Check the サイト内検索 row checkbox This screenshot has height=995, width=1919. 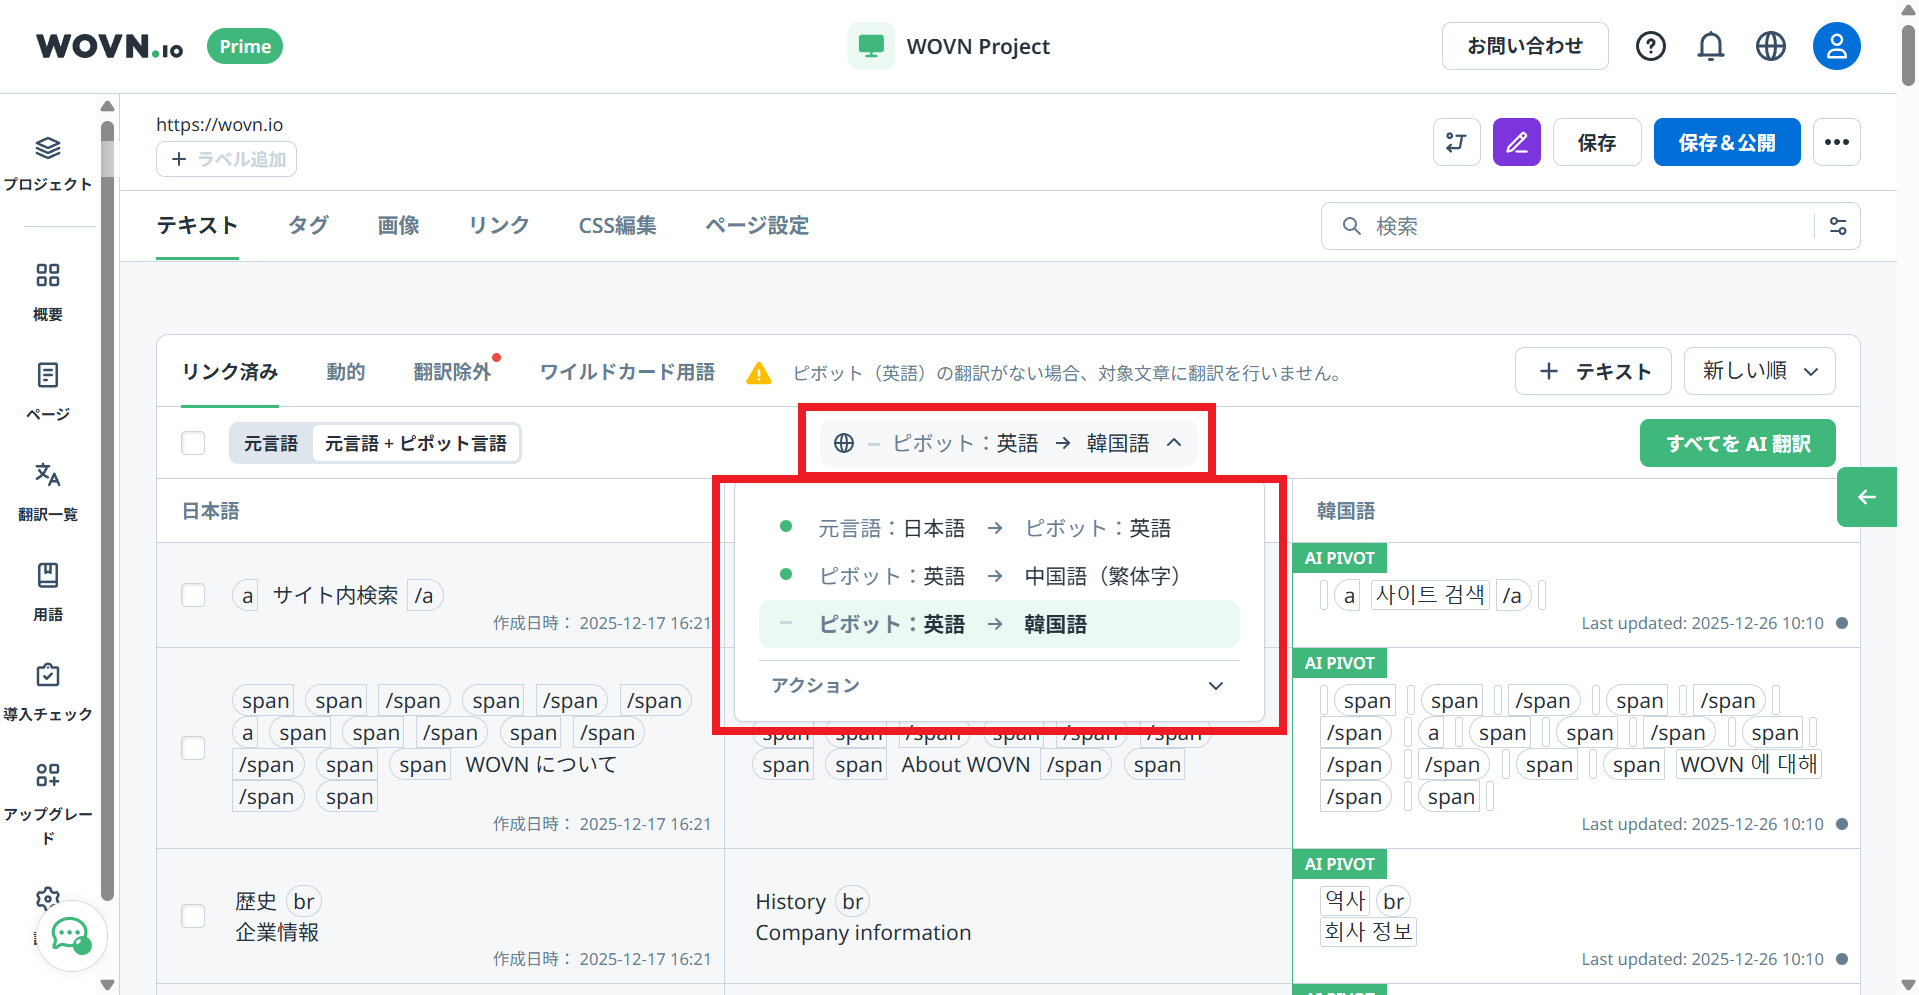tap(193, 595)
